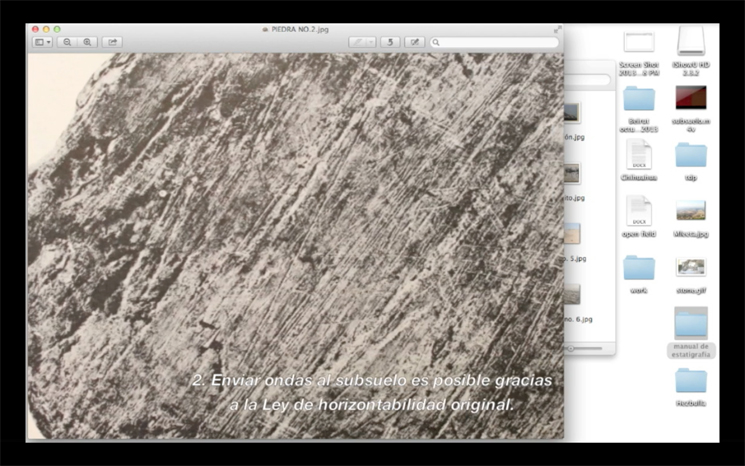This screenshot has width=745, height=466.
Task: Zoom in on the PIEDRA NO.2 image
Action: coord(87,42)
